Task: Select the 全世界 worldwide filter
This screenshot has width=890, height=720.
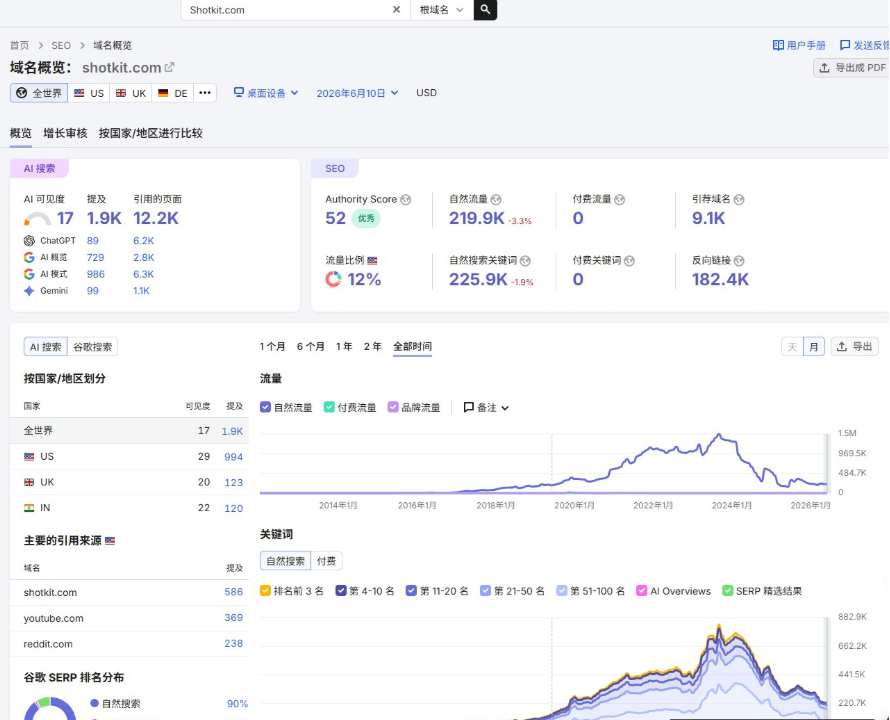Action: click(39, 93)
